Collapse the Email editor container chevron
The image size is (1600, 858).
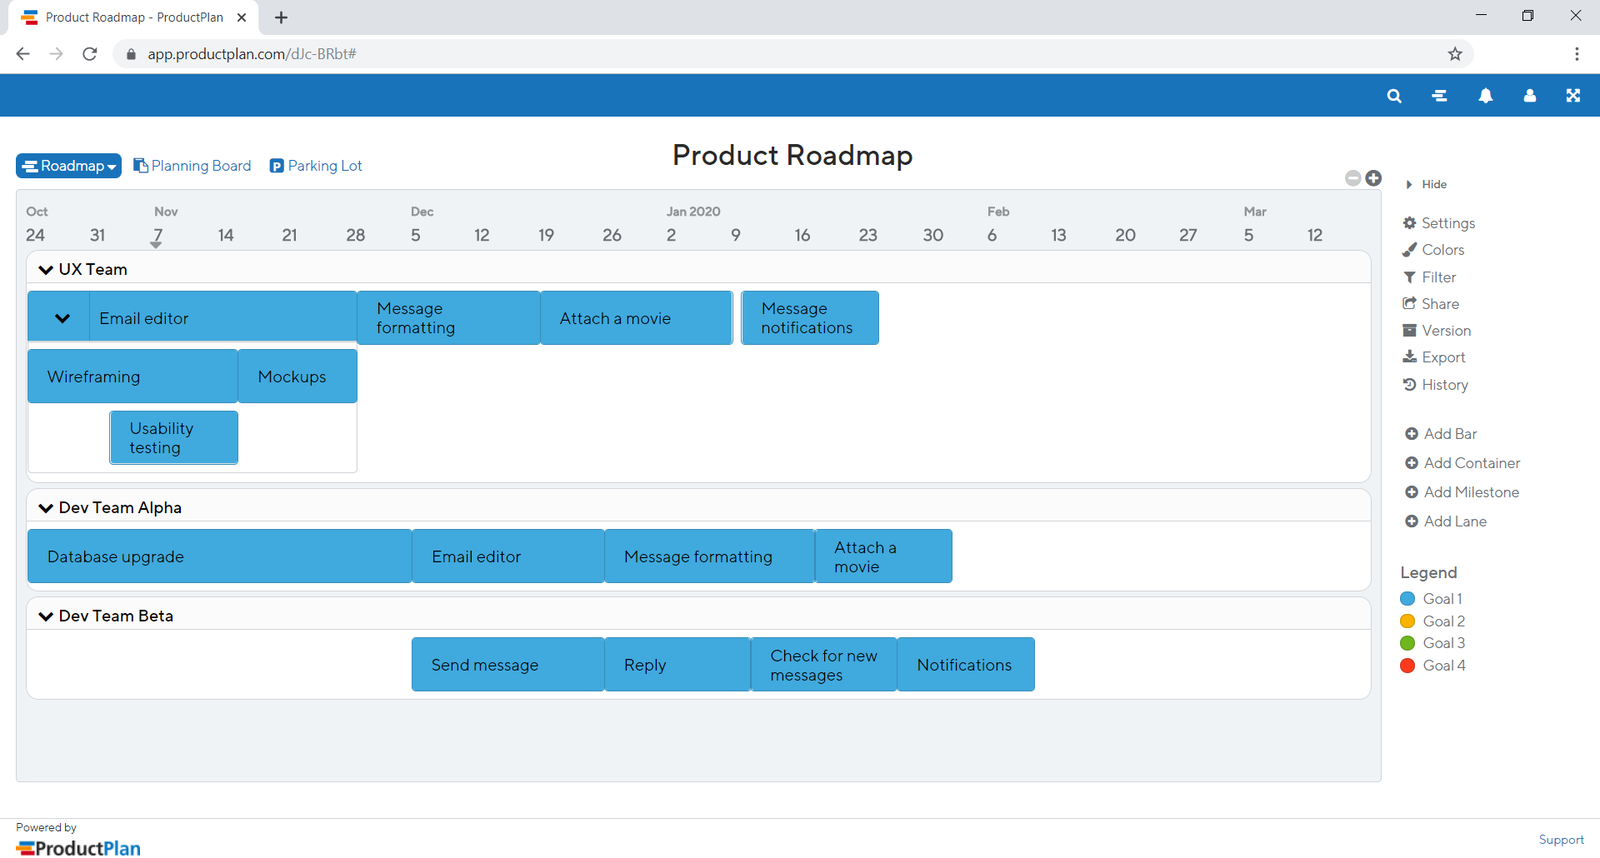click(x=62, y=319)
